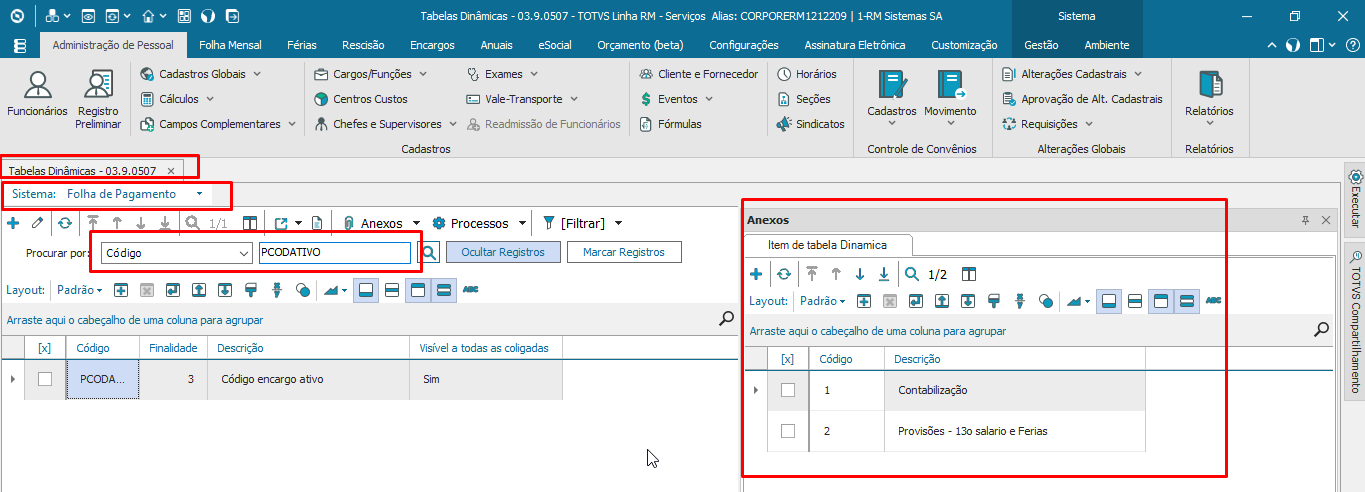Image resolution: width=1365 pixels, height=492 pixels.
Task: Open the Sistema Folha de Pagamento dropdown
Action: tap(200, 194)
